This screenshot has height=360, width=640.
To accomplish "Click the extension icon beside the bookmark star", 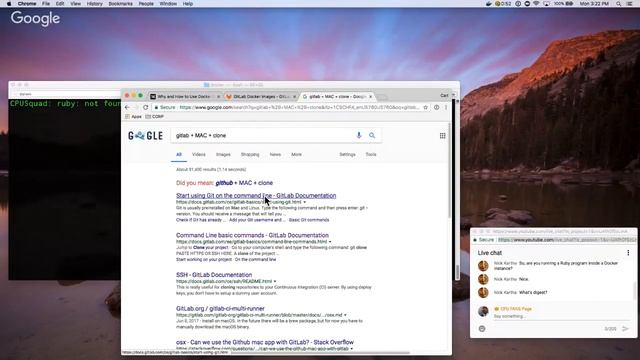I will [x=436, y=107].
